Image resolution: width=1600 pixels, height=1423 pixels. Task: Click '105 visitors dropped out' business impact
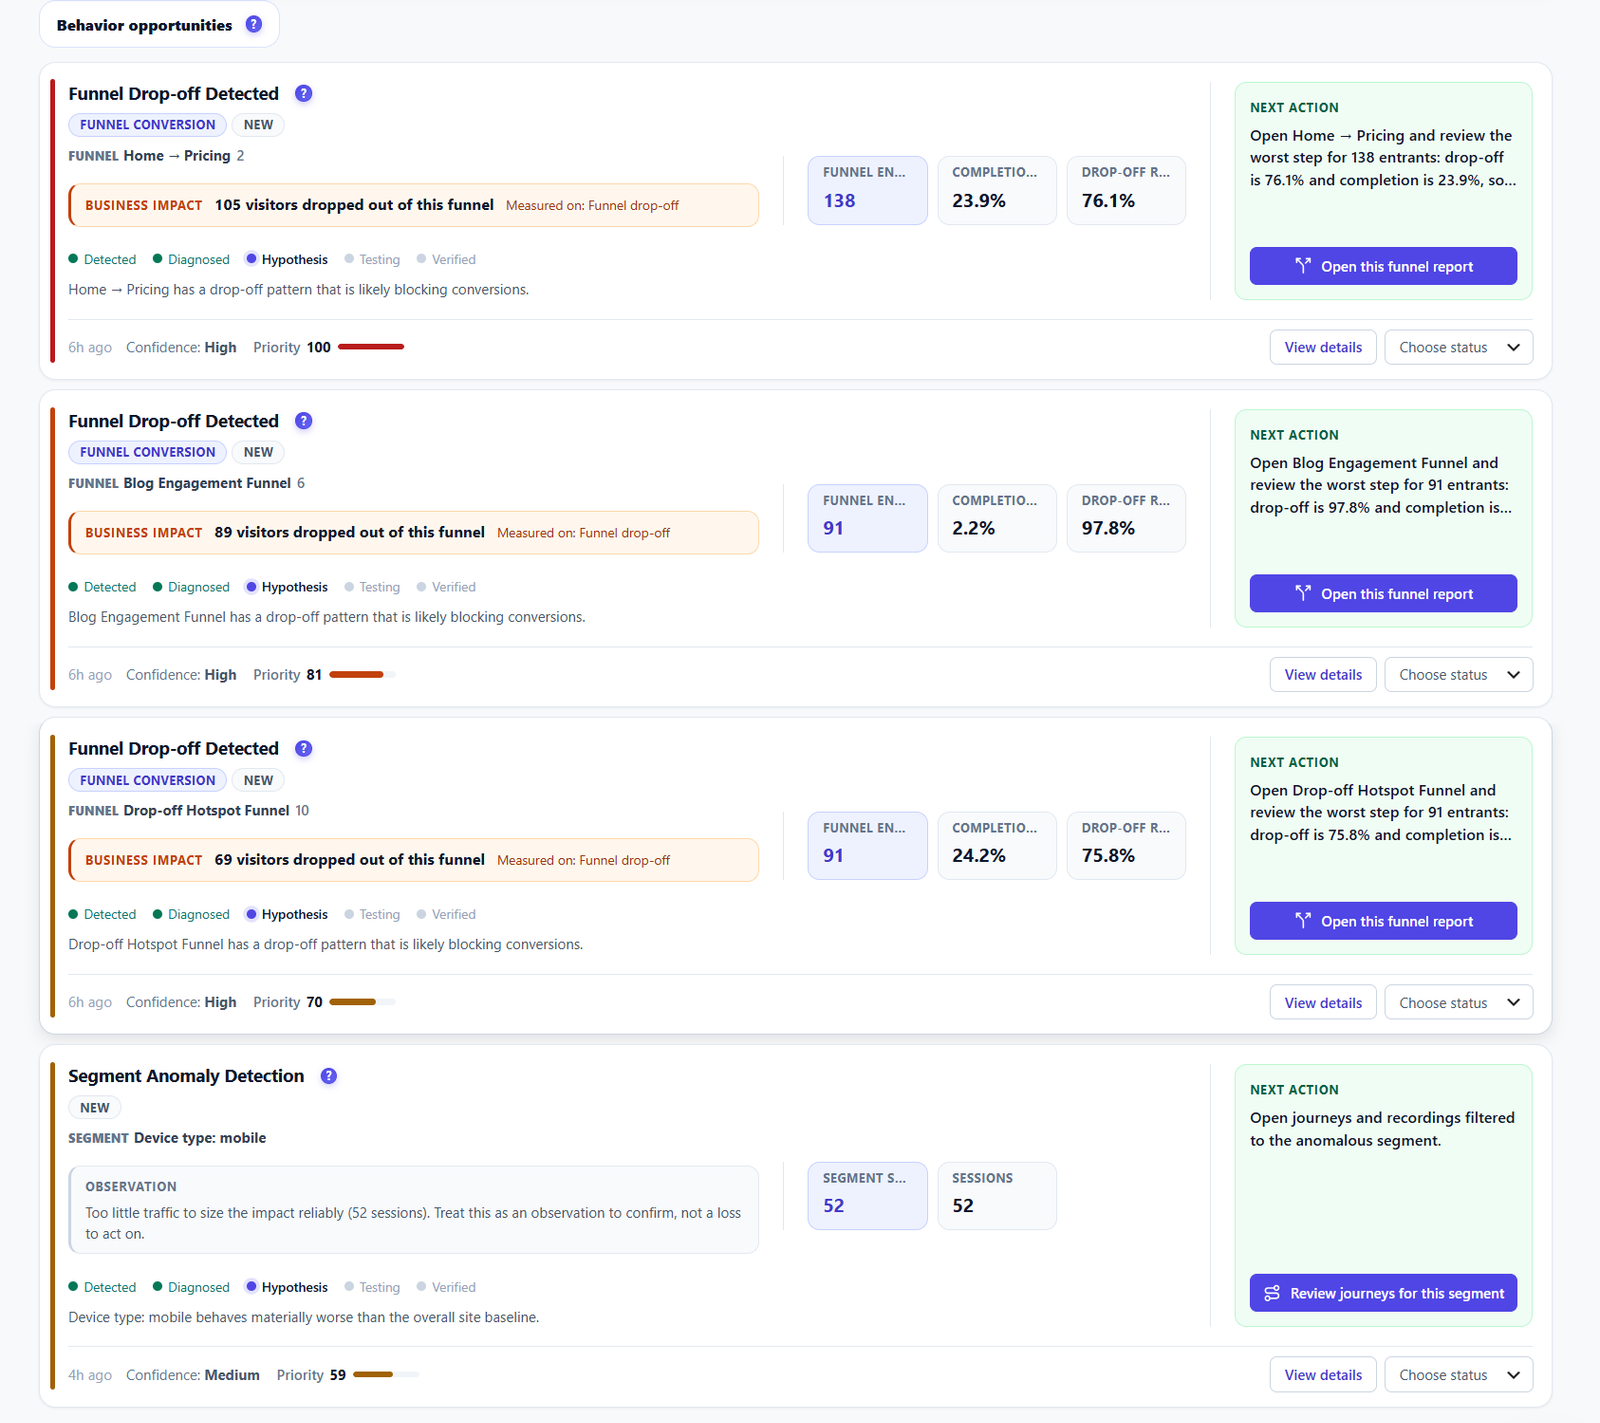pos(413,205)
